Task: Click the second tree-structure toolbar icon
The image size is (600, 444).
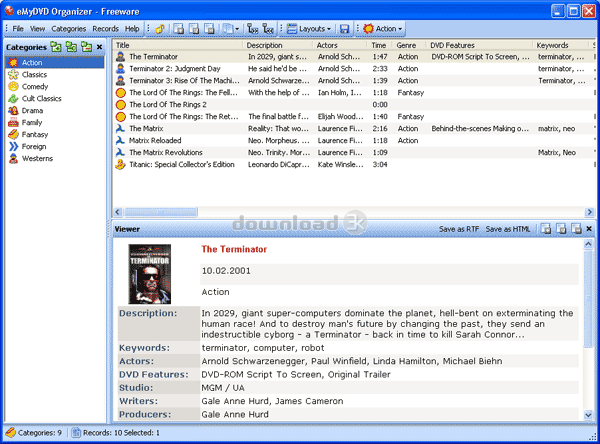Action: 268,29
